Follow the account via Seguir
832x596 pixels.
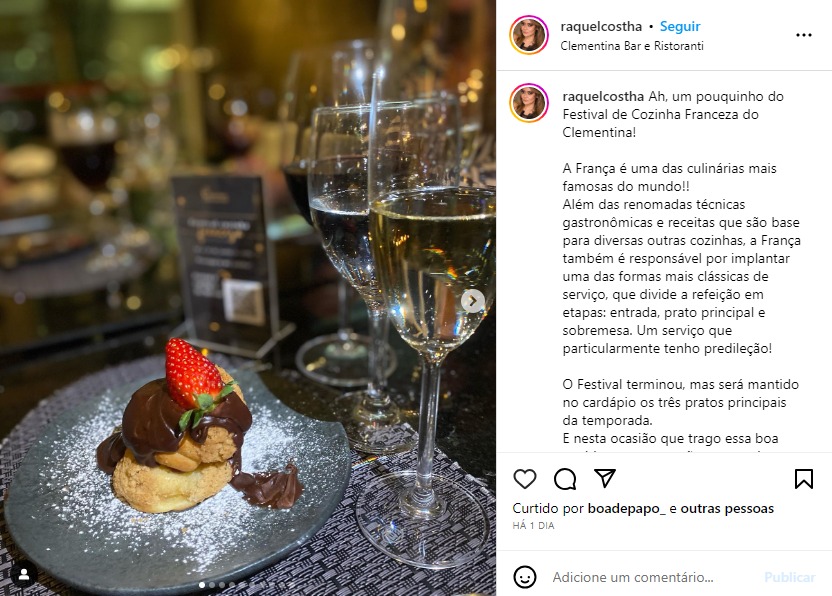click(x=680, y=27)
